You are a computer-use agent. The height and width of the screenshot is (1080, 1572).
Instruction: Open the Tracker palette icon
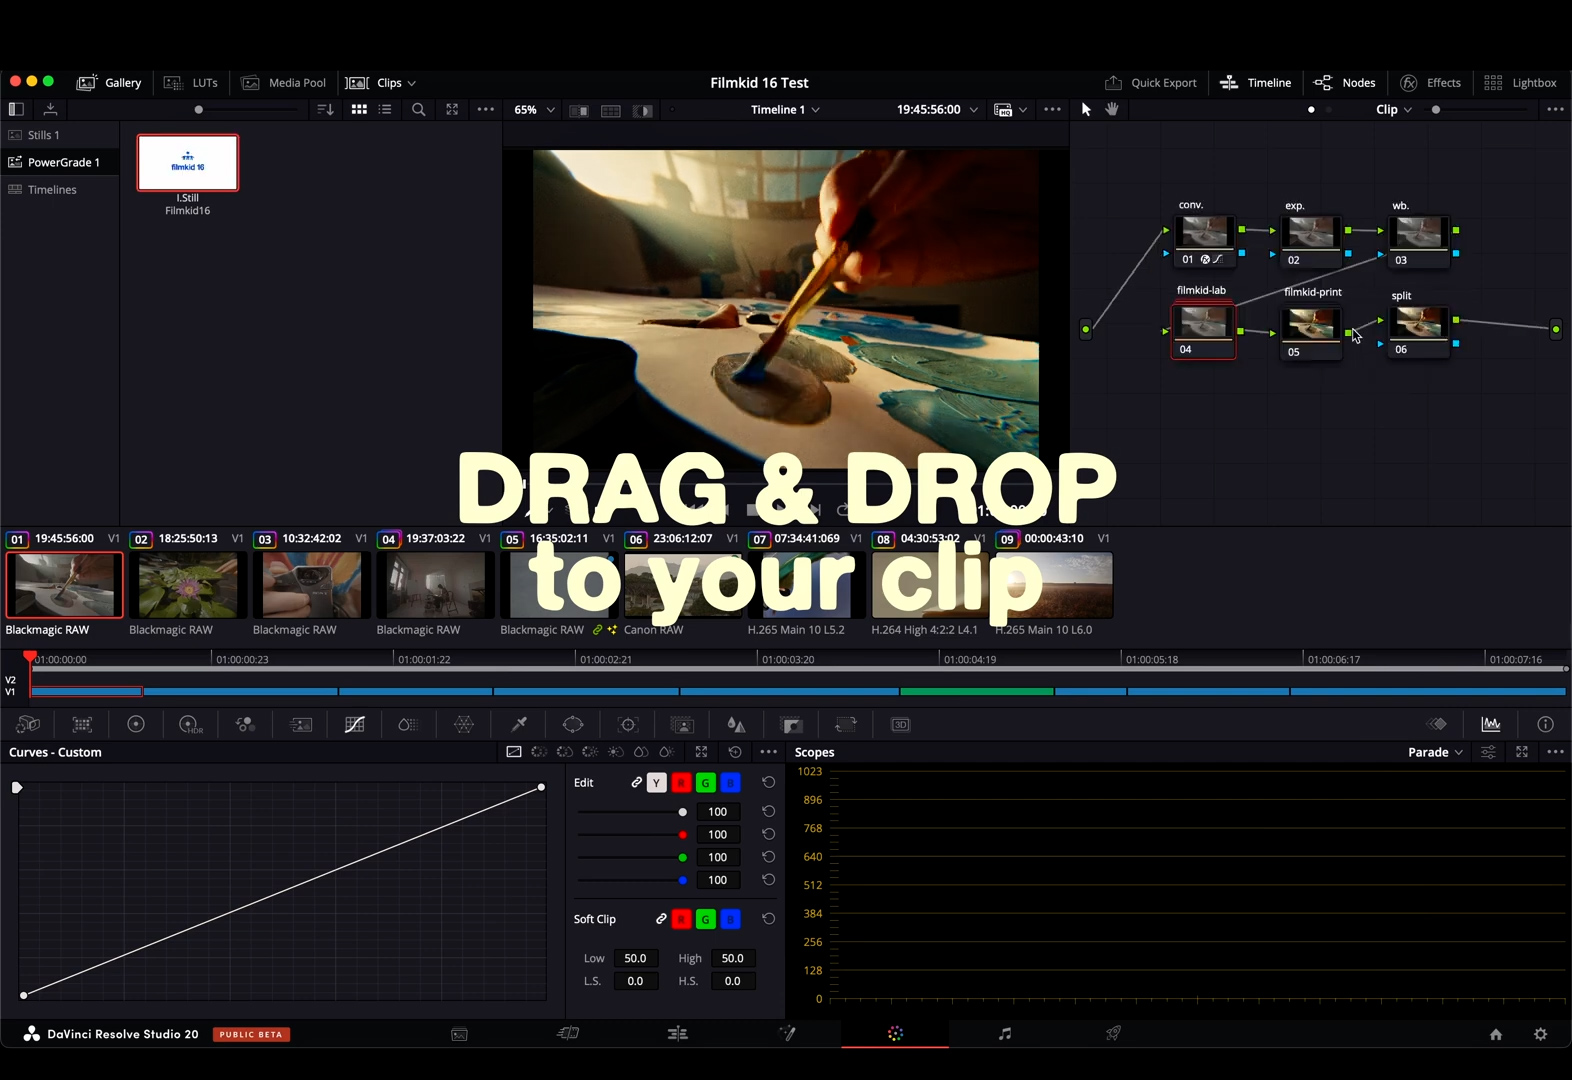click(x=628, y=725)
